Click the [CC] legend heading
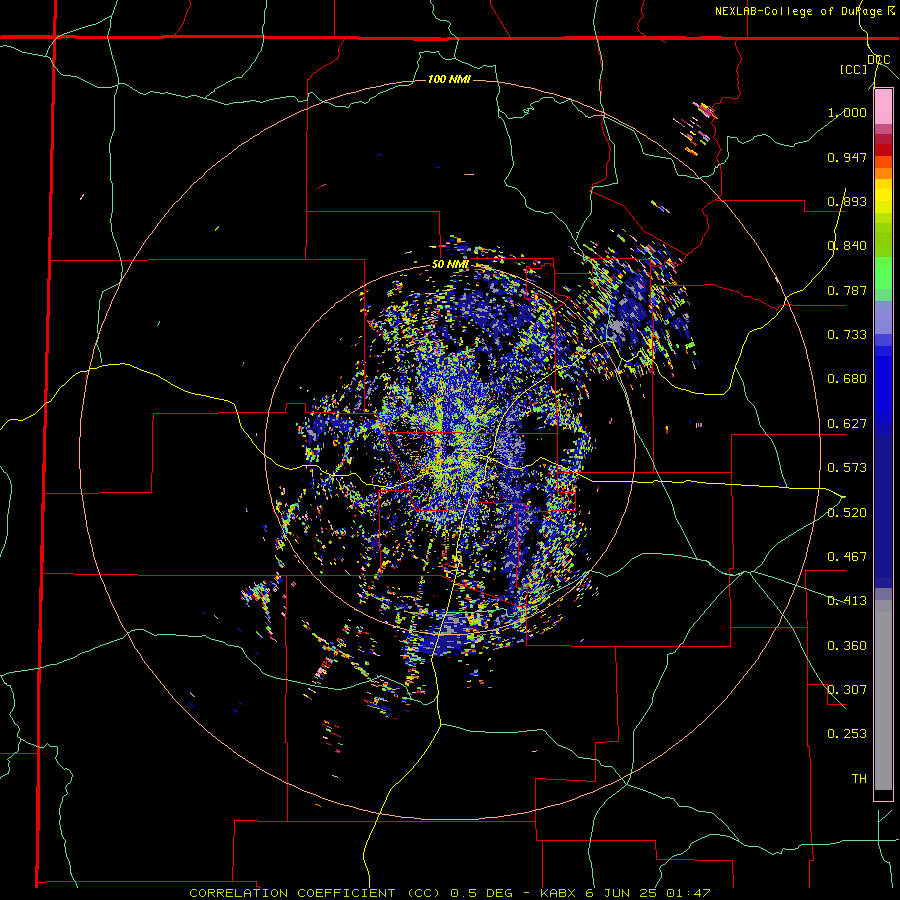Image resolution: width=900 pixels, height=900 pixels. [854, 69]
